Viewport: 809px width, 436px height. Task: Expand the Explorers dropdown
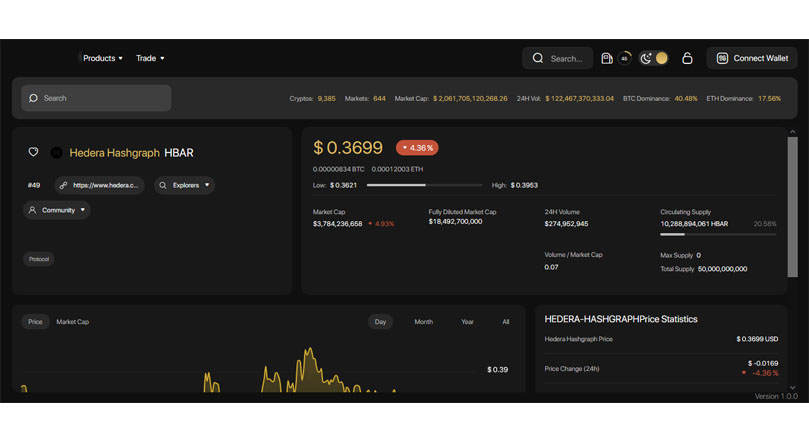184,185
